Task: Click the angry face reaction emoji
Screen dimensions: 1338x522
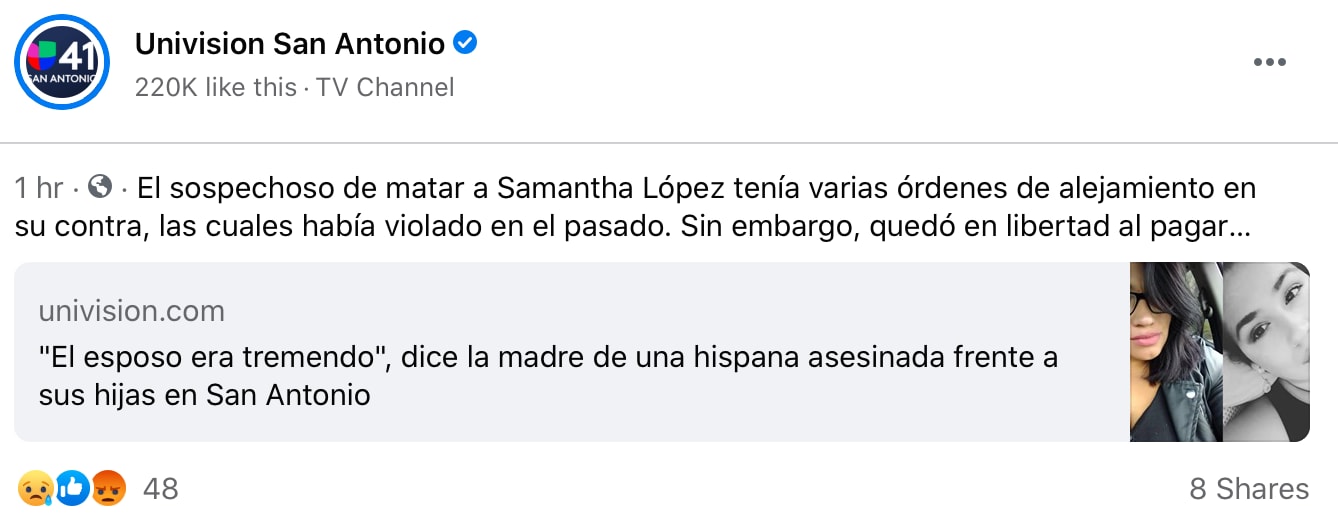Action: click(107, 488)
